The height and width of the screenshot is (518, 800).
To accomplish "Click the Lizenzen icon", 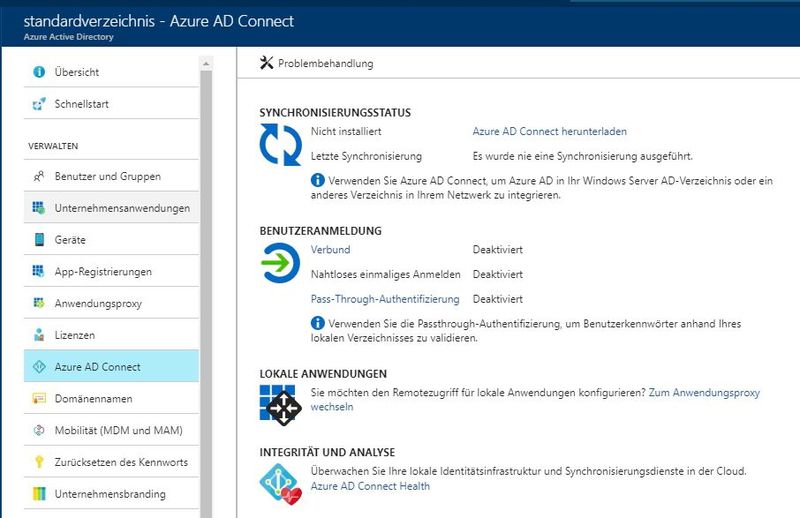I will point(39,335).
